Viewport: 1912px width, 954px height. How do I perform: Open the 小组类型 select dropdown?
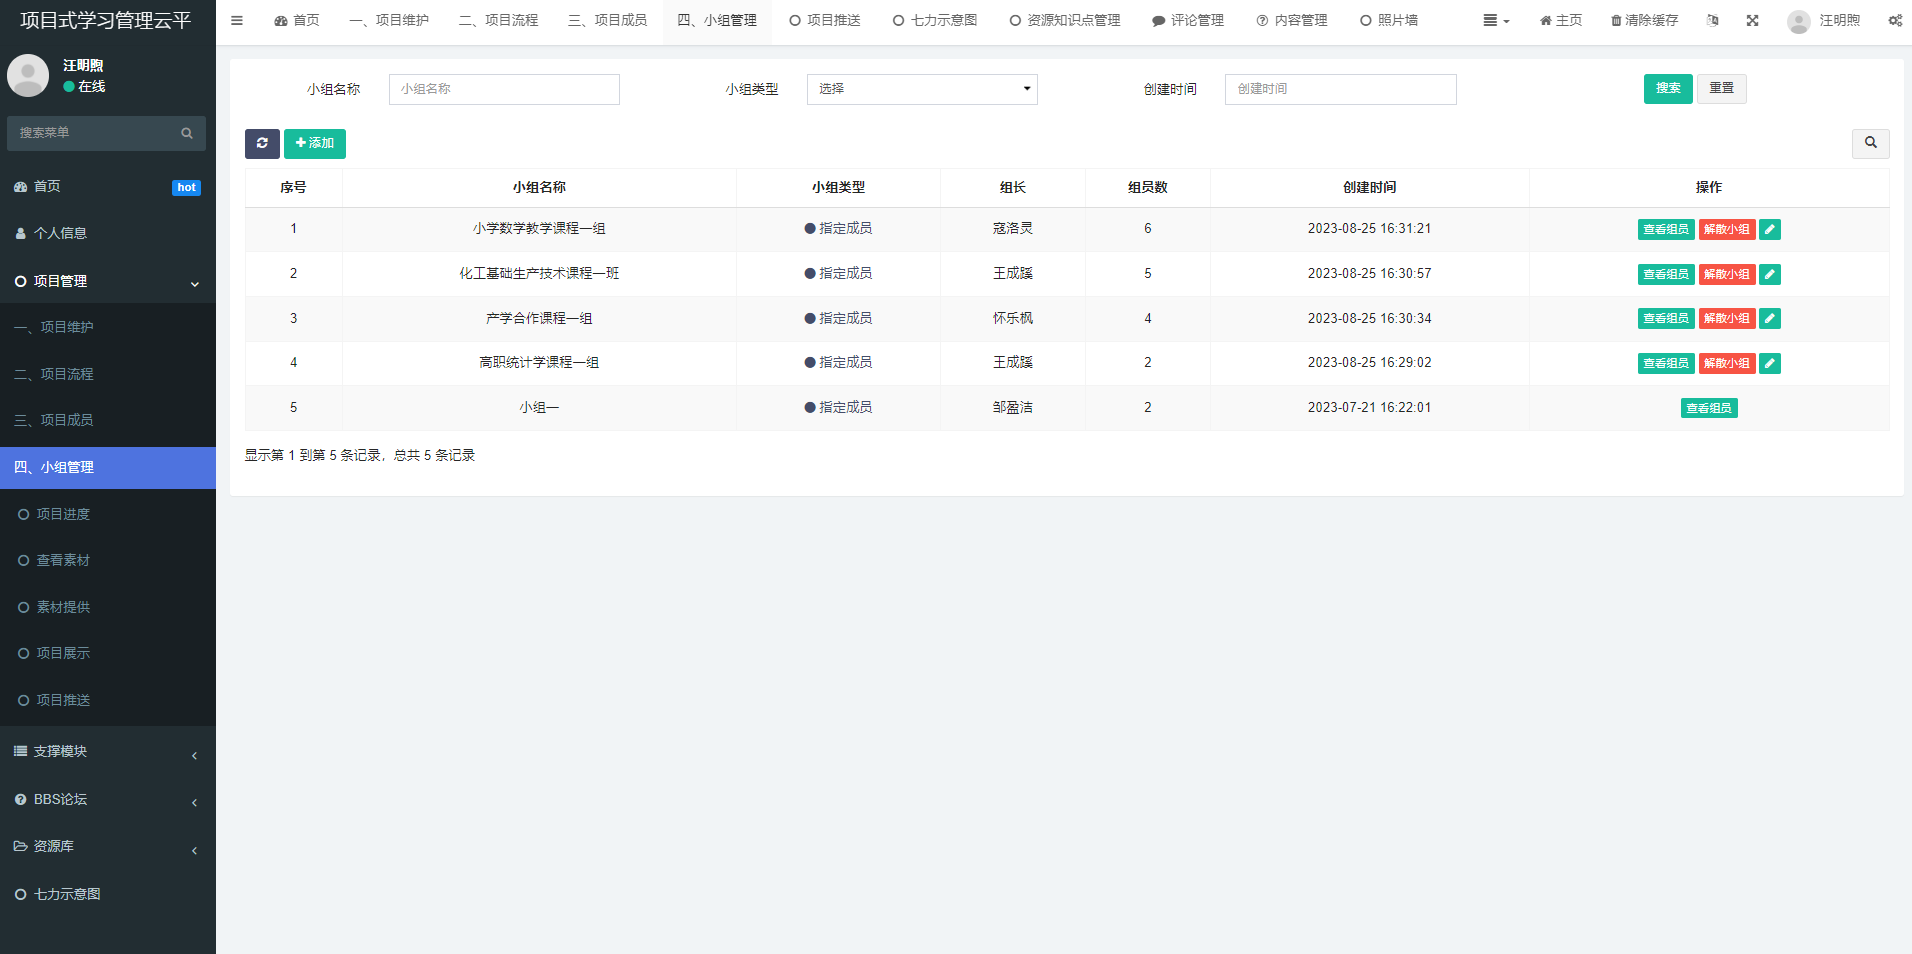[x=921, y=89]
